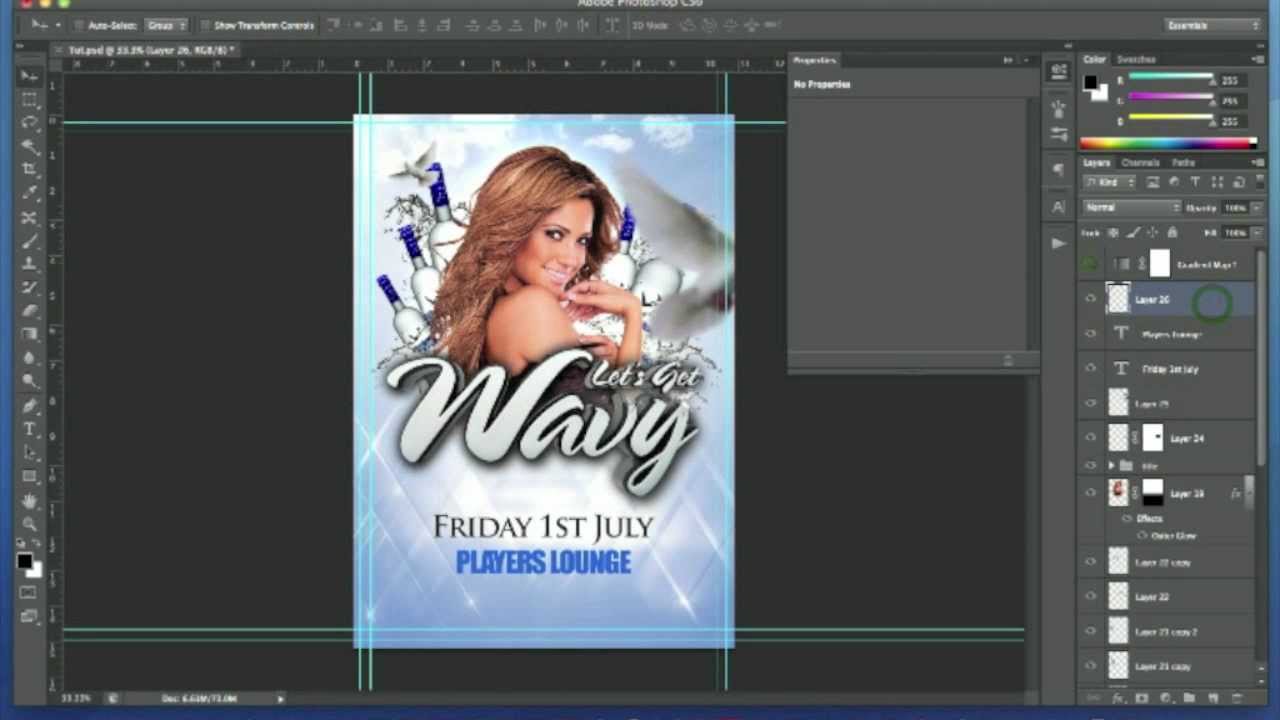Align left edges in options bar
The width and height of the screenshot is (1280, 720).
coord(399,25)
